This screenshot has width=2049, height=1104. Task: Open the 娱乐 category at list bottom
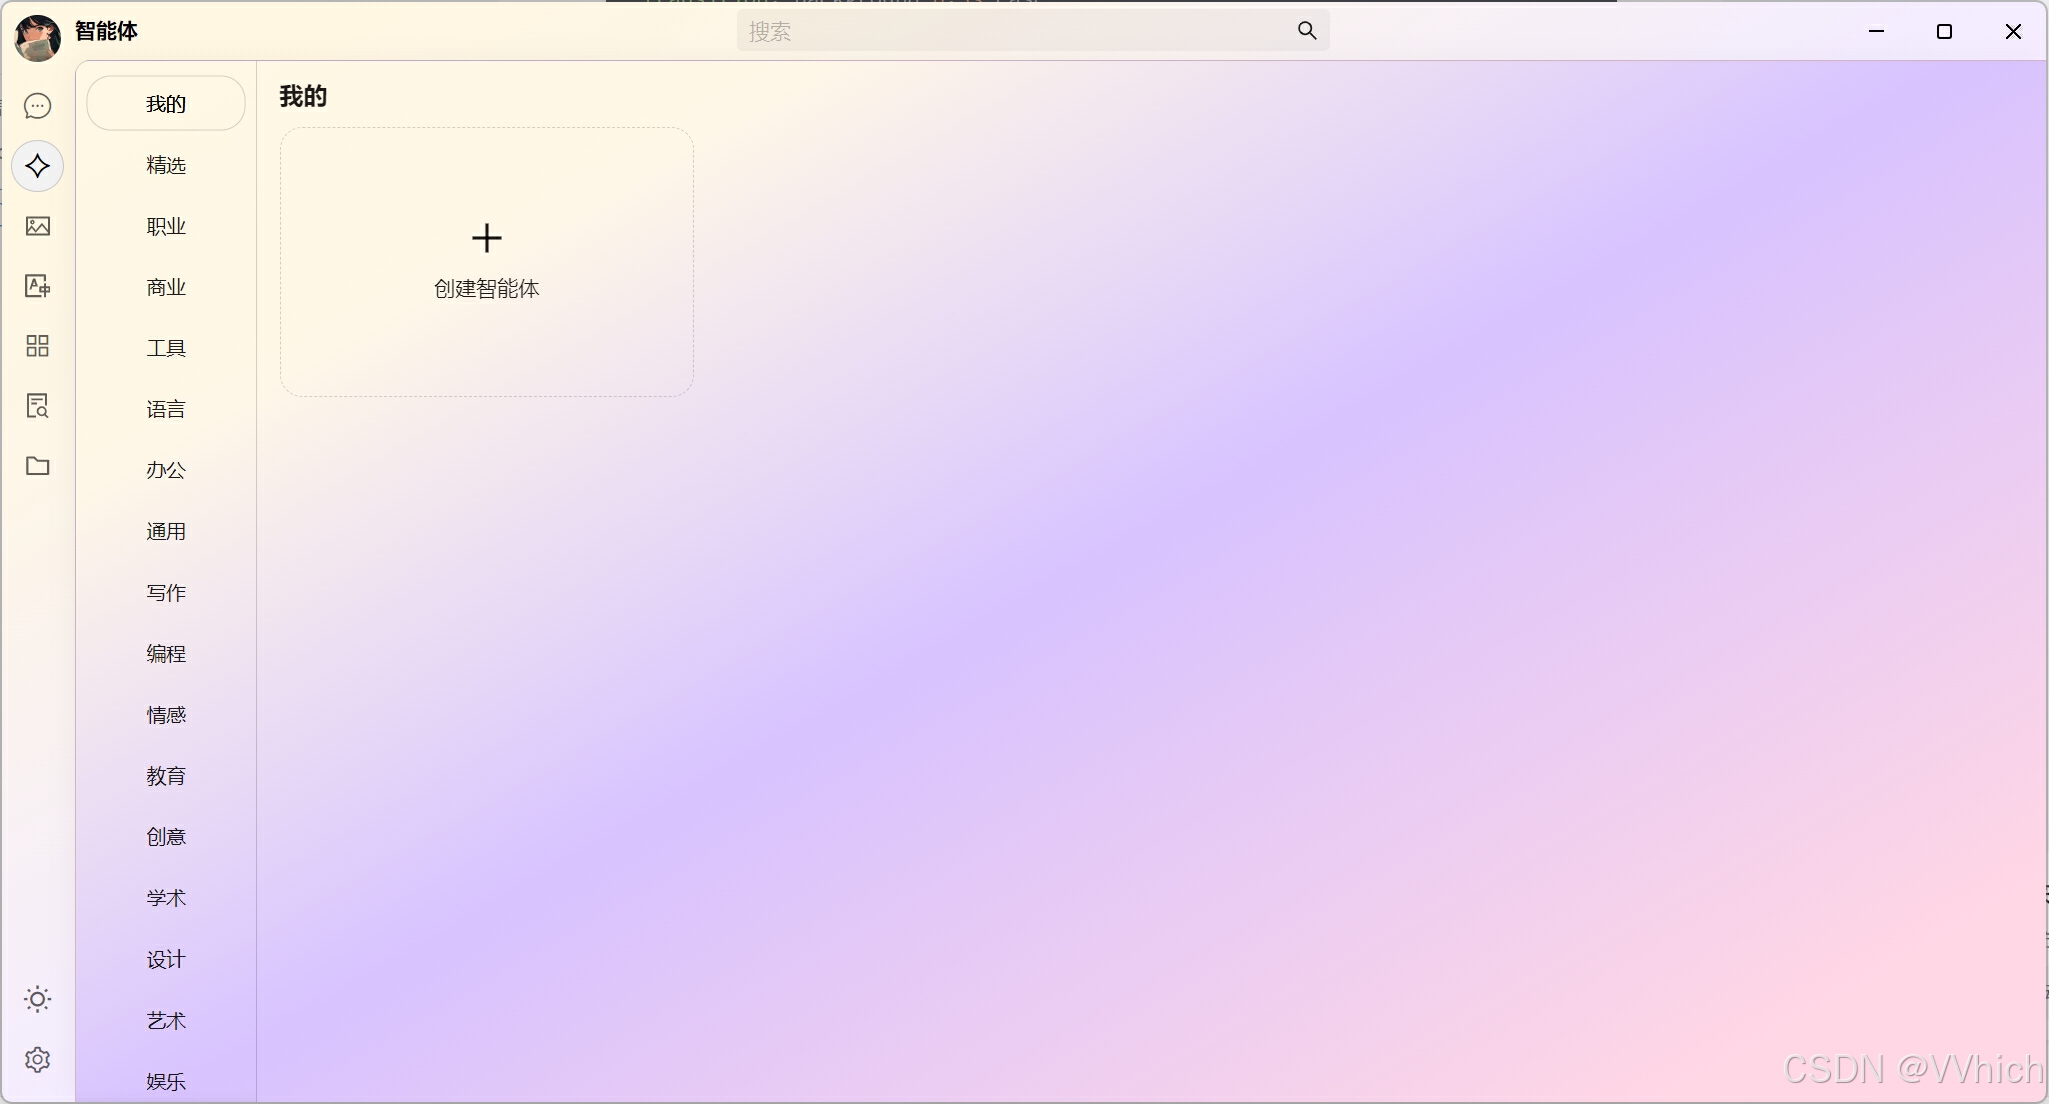pyautogui.click(x=166, y=1082)
